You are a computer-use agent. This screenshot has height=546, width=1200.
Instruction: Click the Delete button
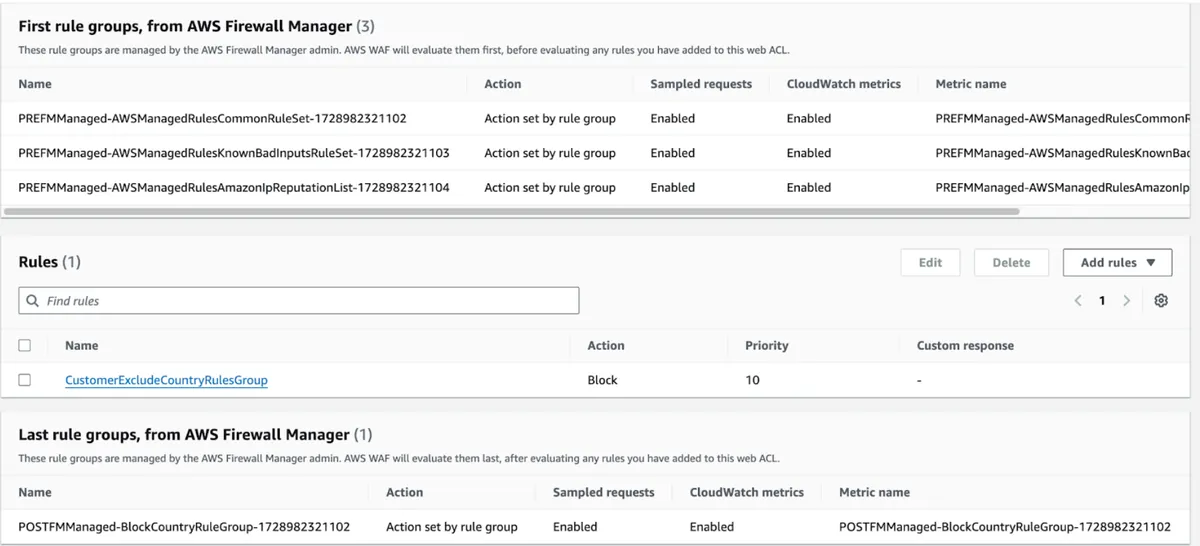1011,263
